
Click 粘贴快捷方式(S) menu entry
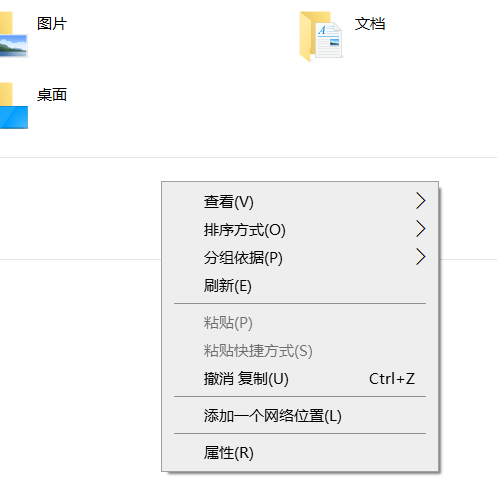tap(300, 351)
